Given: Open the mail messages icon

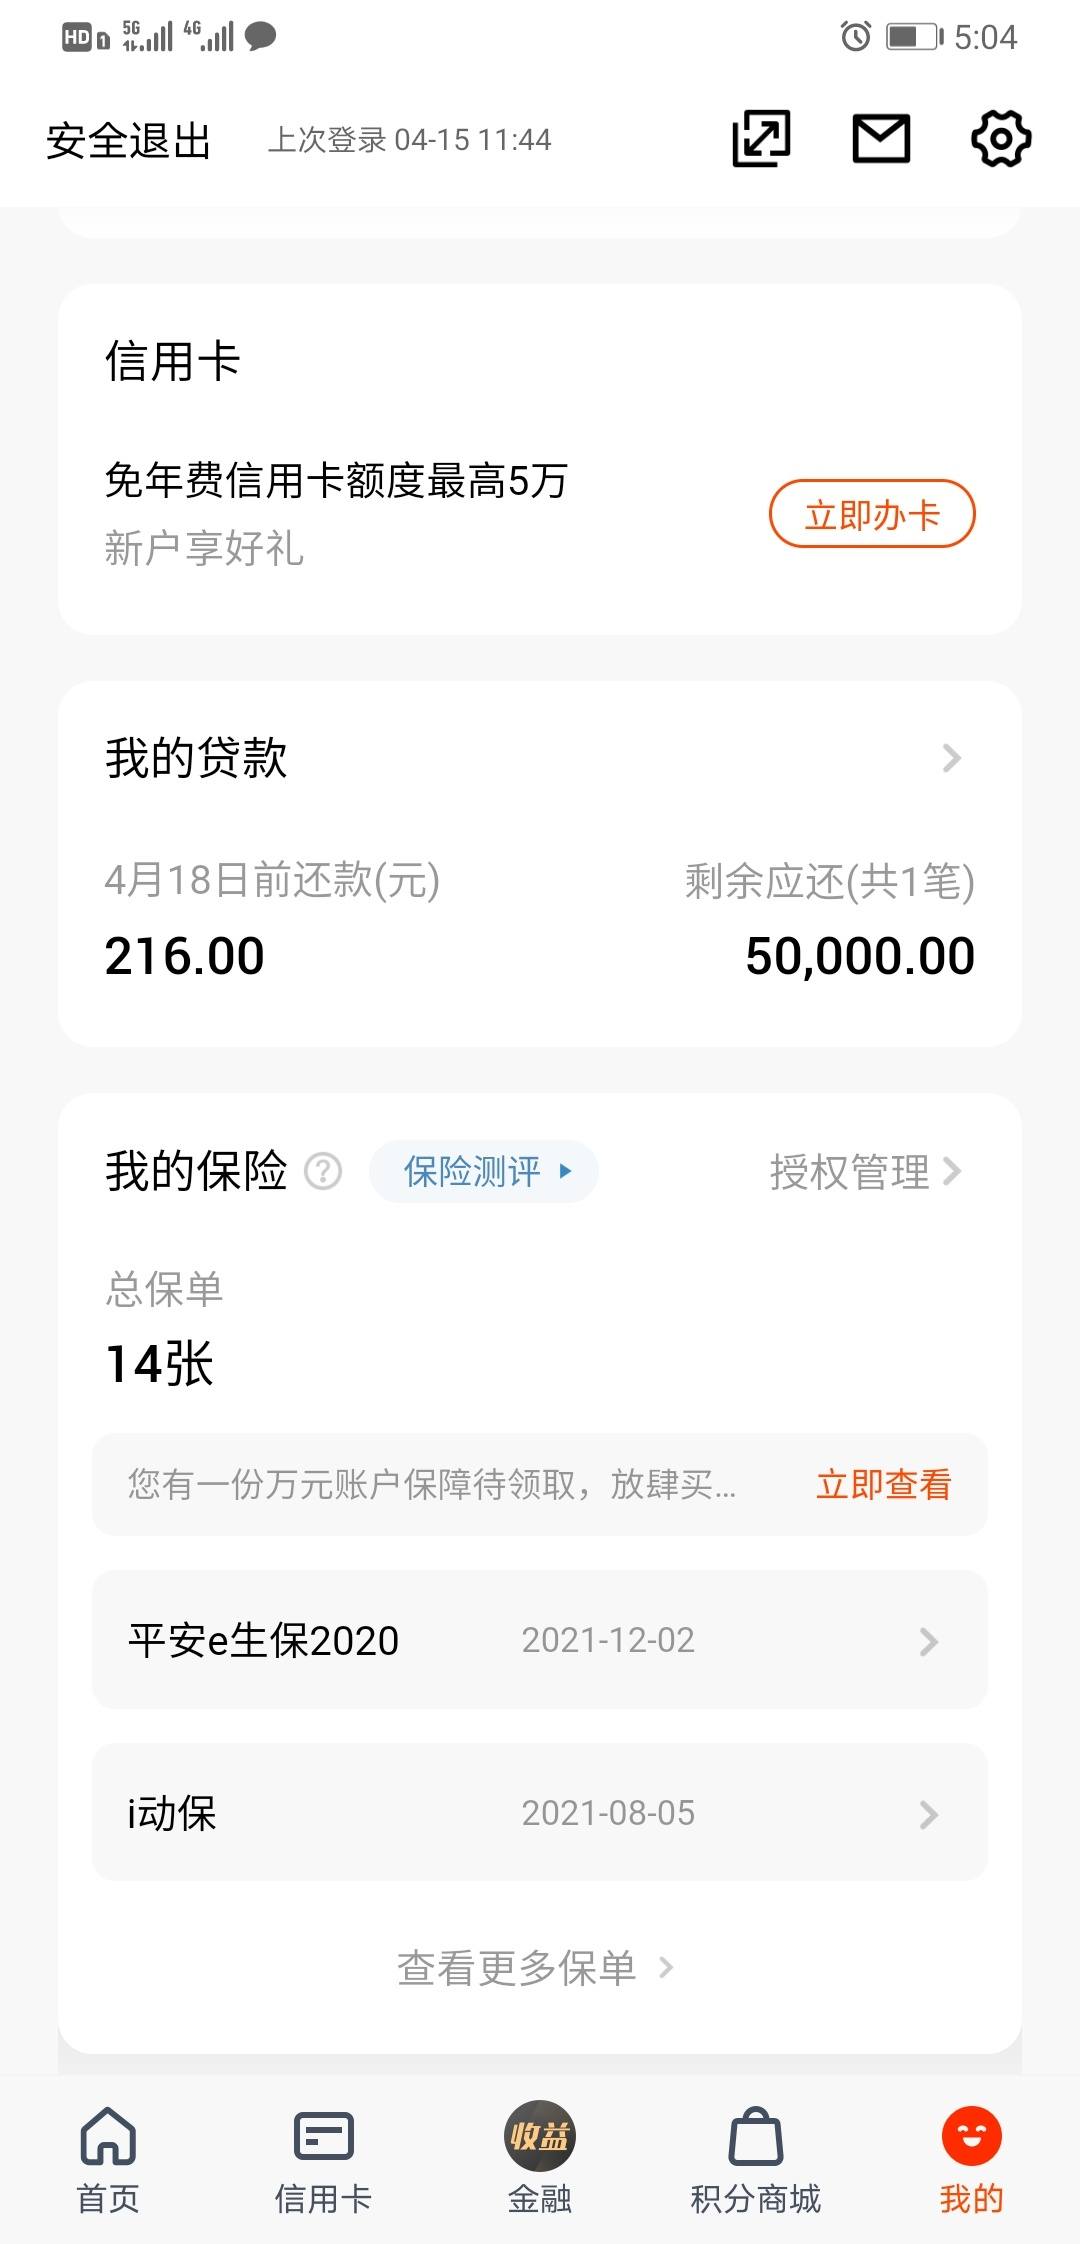Looking at the screenshot, I should pos(881,138).
